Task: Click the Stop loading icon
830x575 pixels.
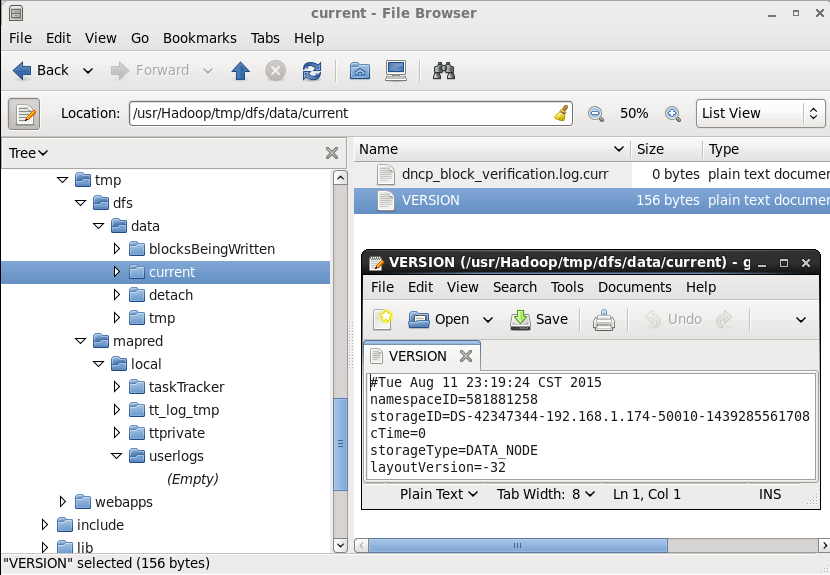Action: (275, 70)
